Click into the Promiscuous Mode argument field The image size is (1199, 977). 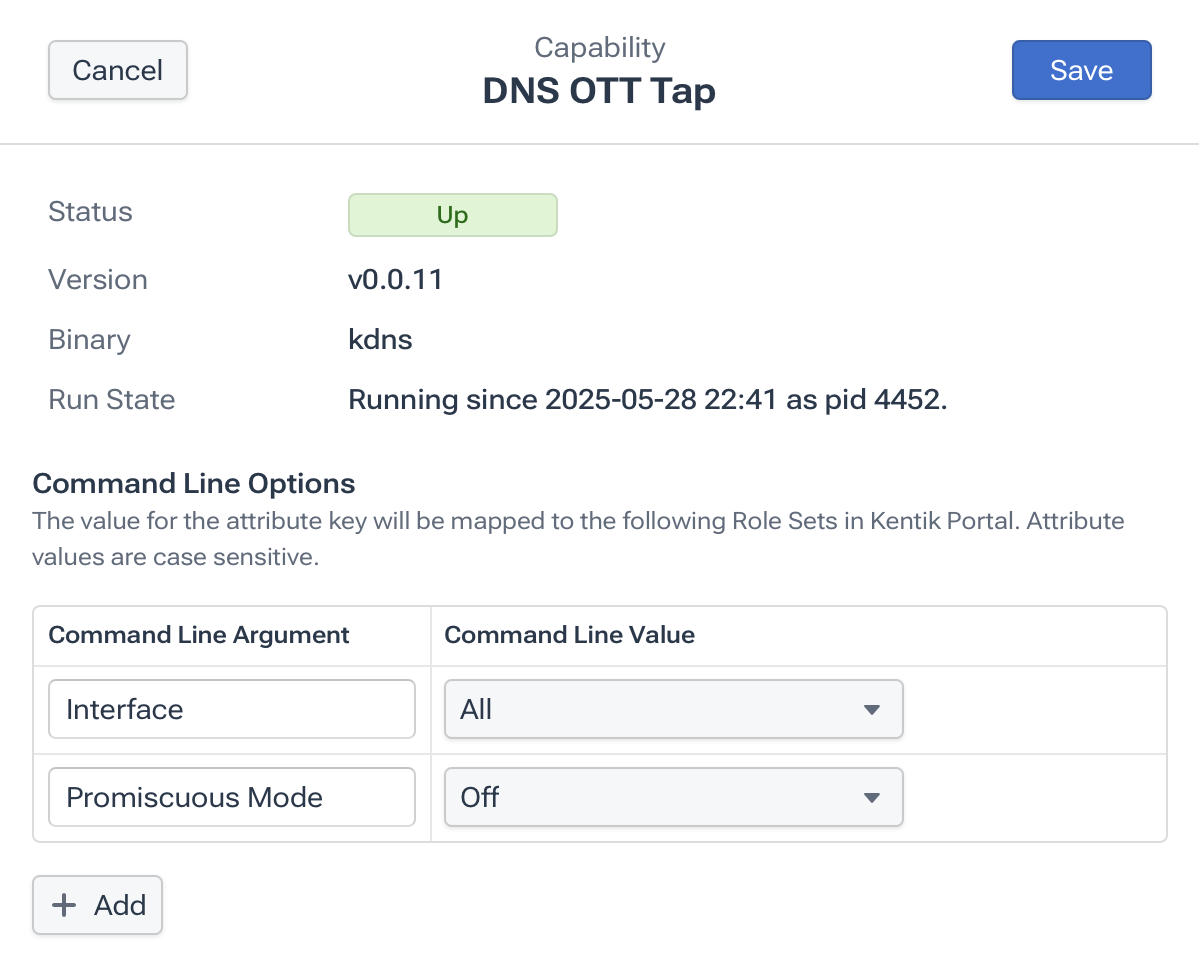(232, 798)
